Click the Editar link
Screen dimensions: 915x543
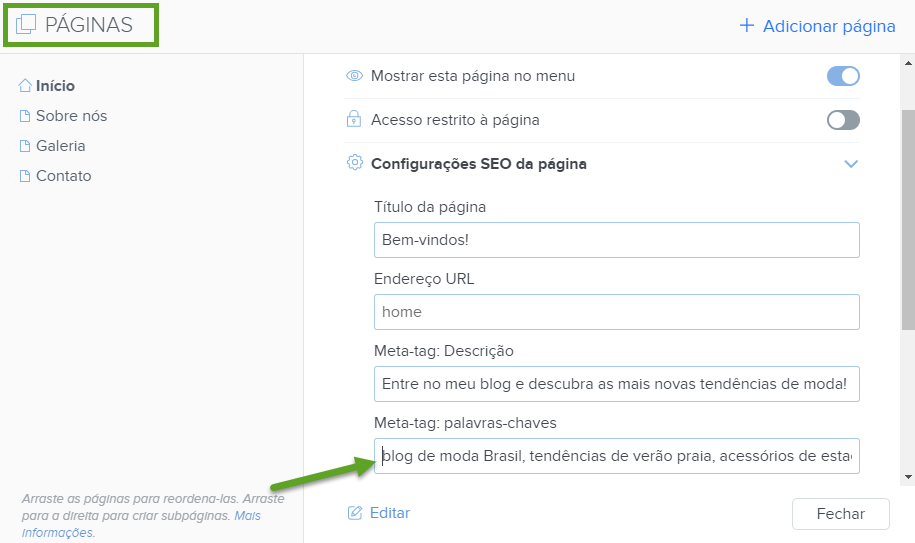click(390, 513)
